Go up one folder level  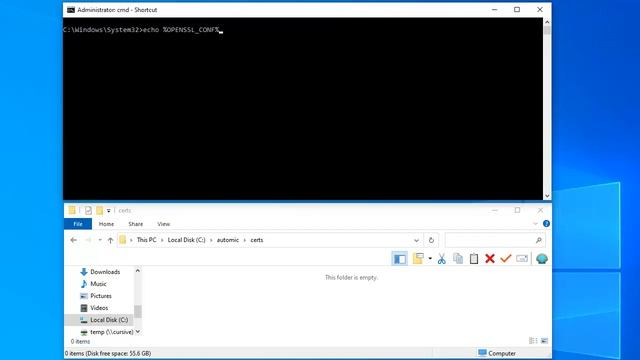(x=110, y=240)
